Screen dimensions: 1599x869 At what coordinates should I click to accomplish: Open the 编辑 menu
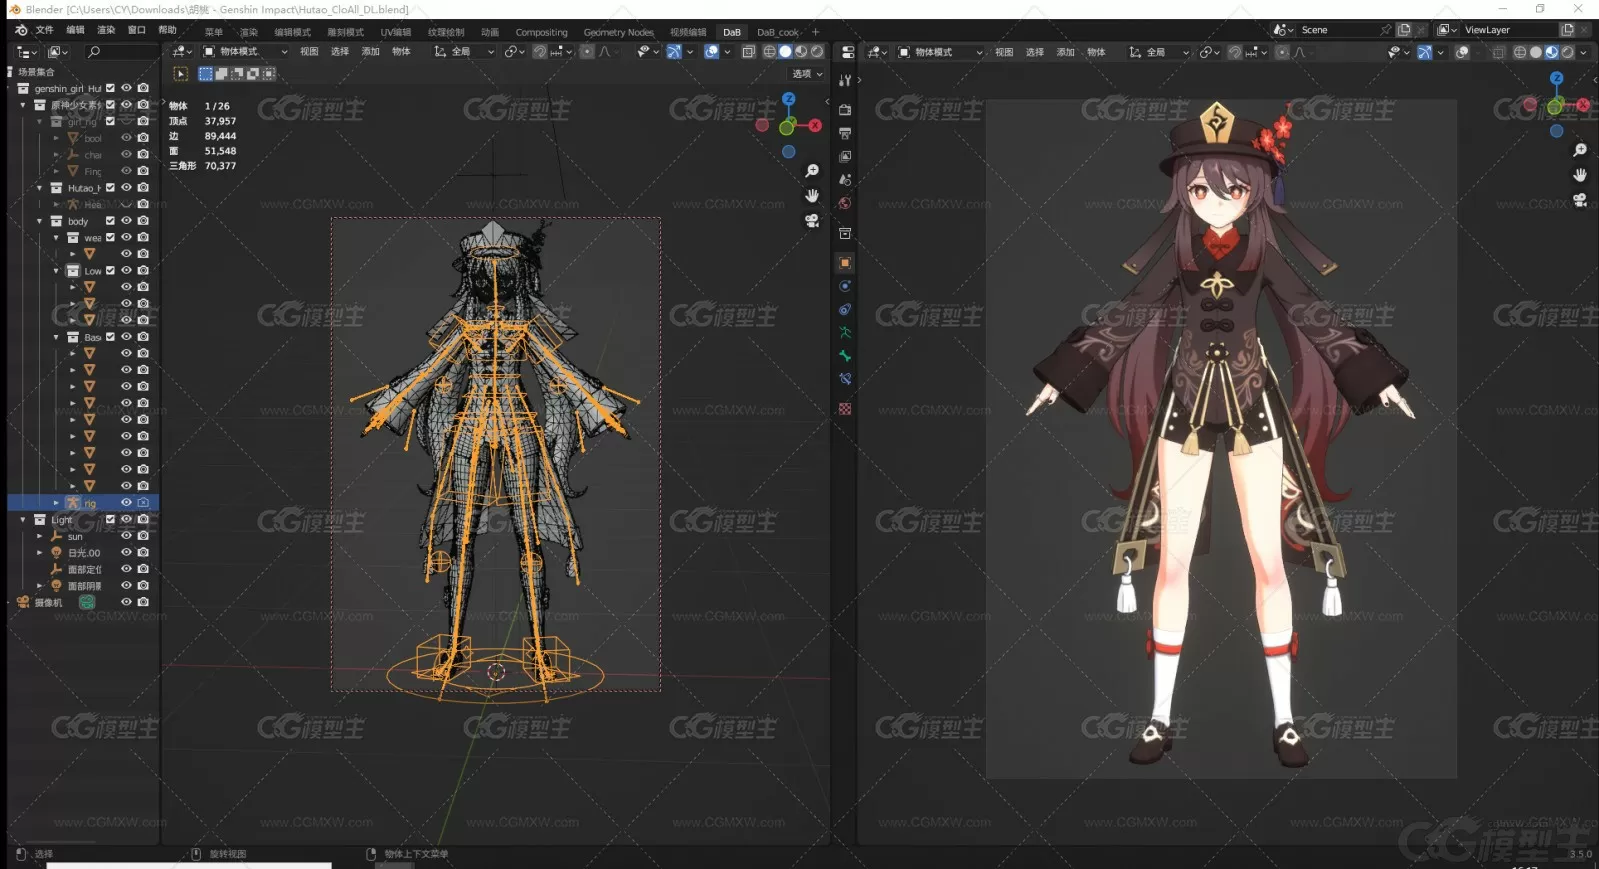[x=75, y=30]
